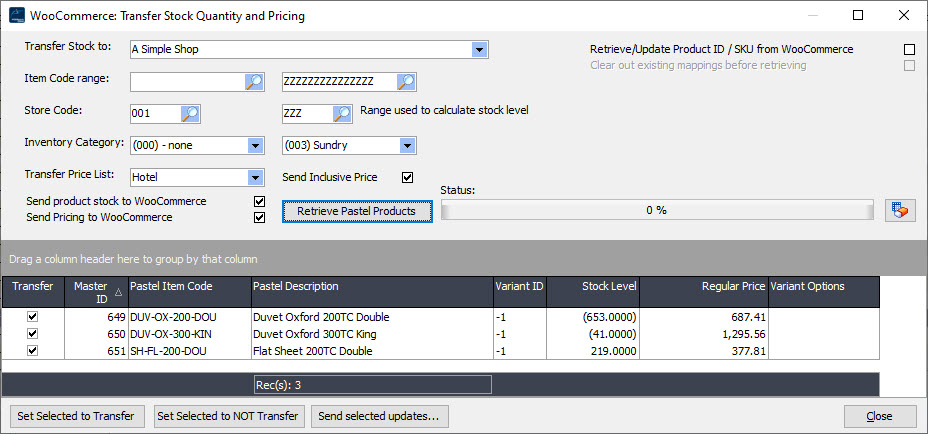Expand the (000) - none inventory category dropdown
This screenshot has width=928, height=434.
click(255, 146)
